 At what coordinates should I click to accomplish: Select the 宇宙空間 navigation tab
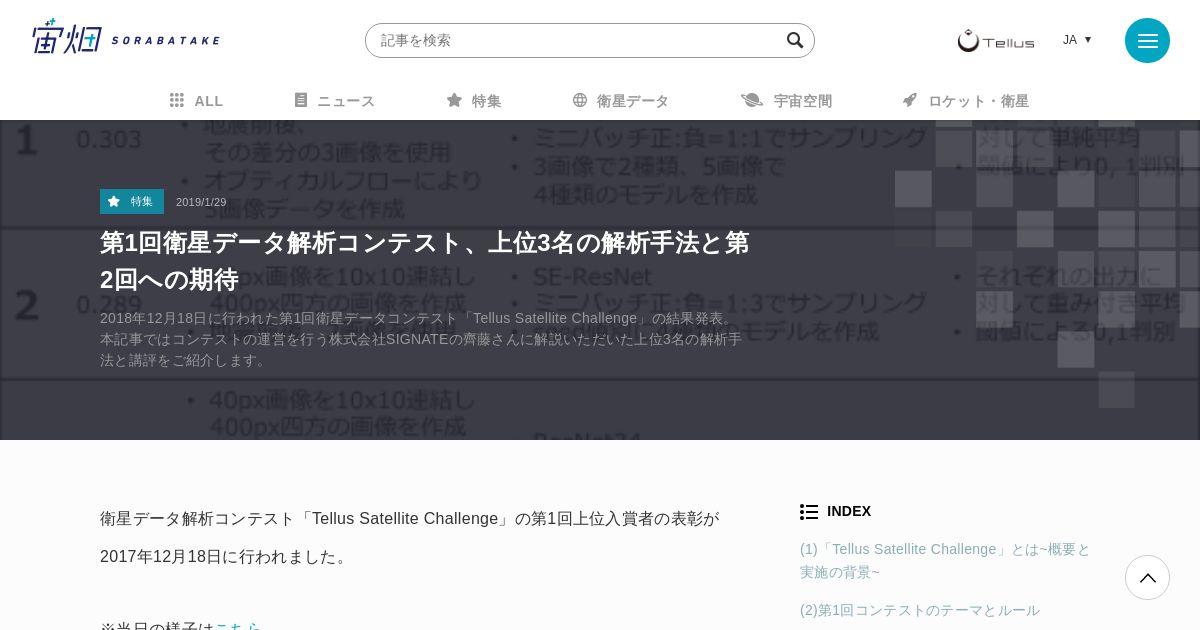(x=786, y=101)
